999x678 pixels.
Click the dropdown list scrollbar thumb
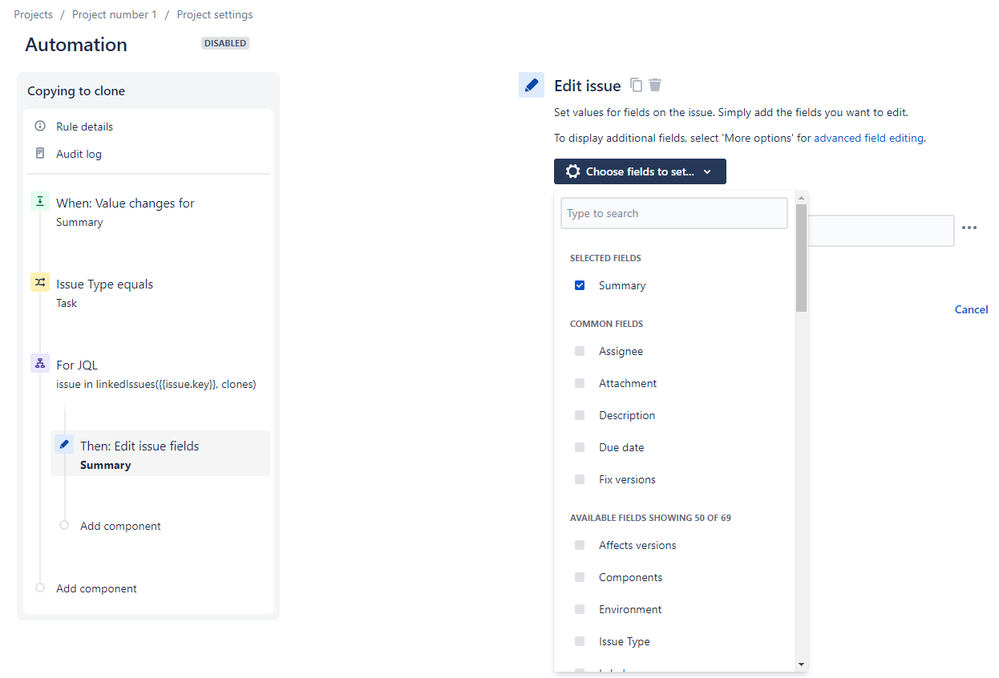(801, 257)
